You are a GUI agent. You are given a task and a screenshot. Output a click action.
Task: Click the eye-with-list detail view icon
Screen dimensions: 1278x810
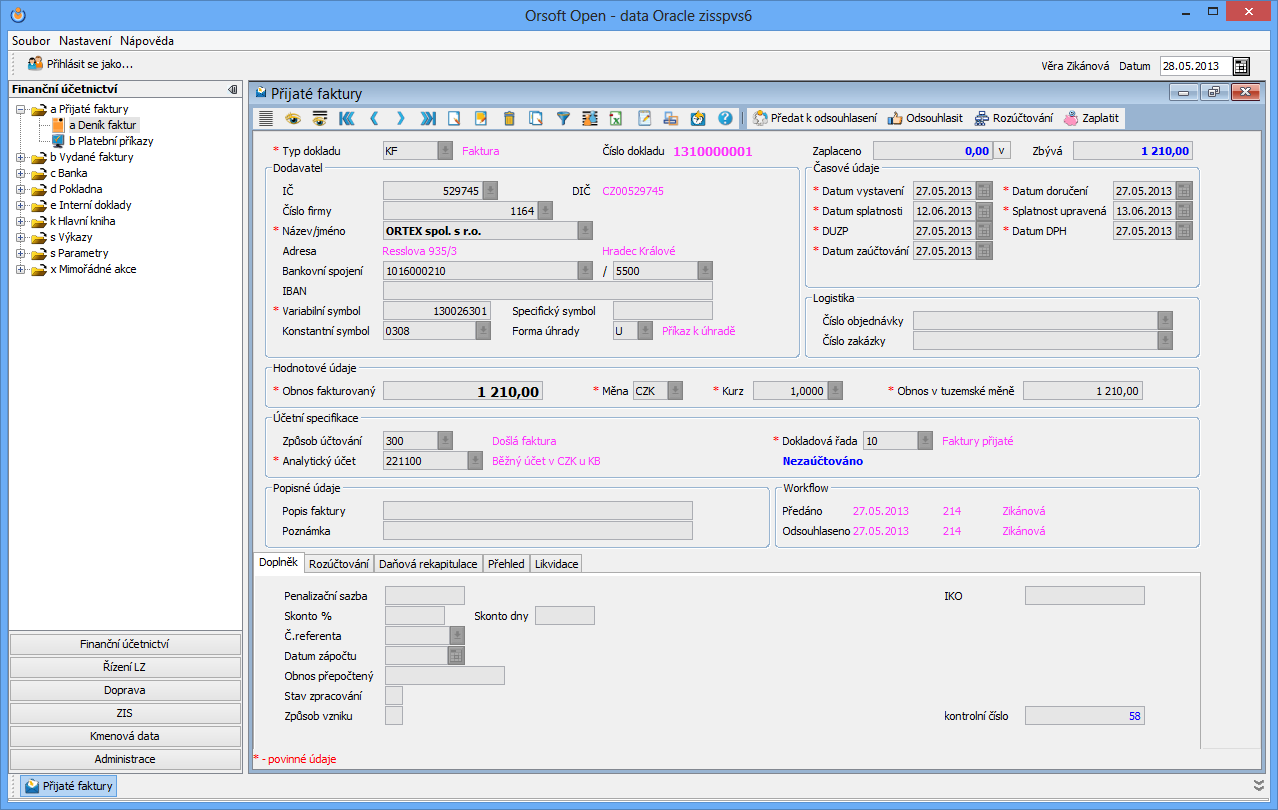(x=320, y=118)
